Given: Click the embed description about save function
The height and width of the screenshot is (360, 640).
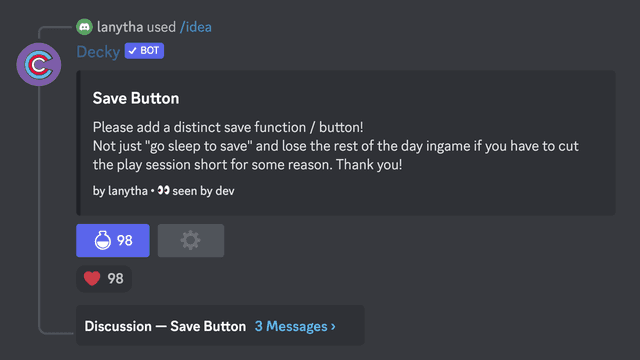Looking at the screenshot, I should pos(336,146).
